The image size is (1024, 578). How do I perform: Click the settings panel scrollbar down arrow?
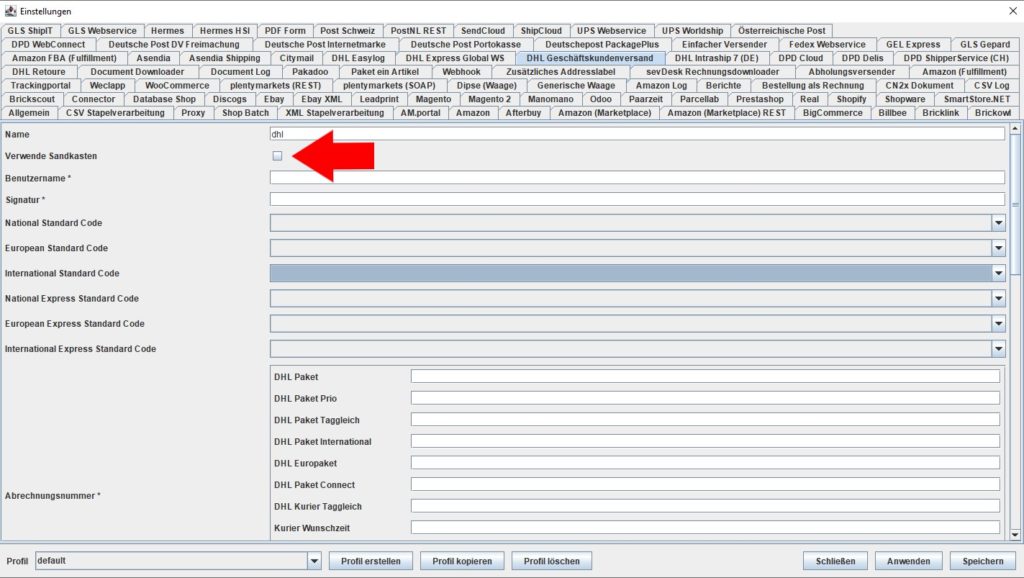pyautogui.click(x=1015, y=534)
